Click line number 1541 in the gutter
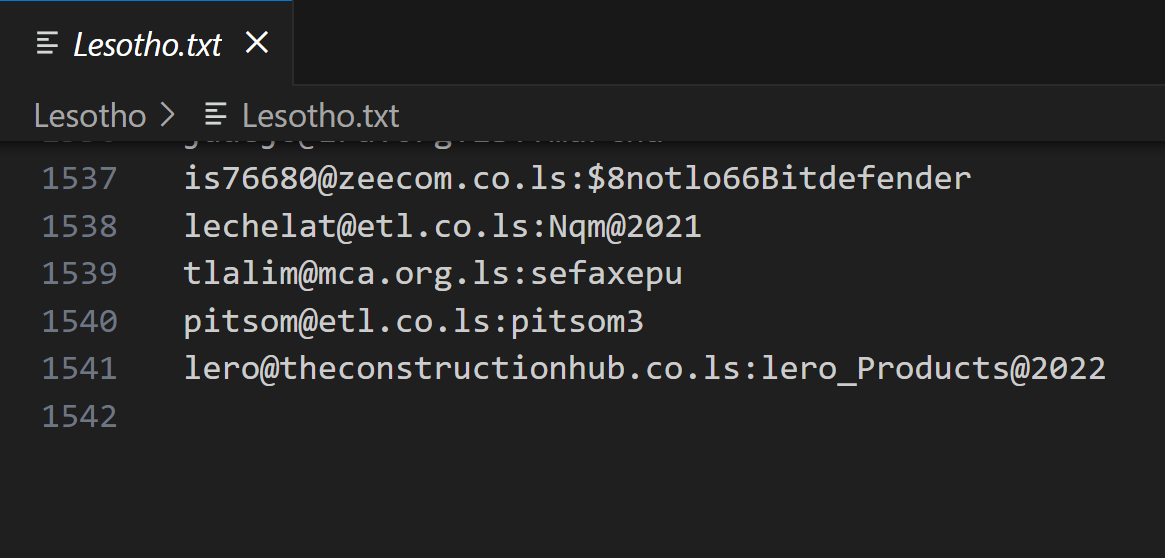The width and height of the screenshot is (1165, 558). pos(80,368)
